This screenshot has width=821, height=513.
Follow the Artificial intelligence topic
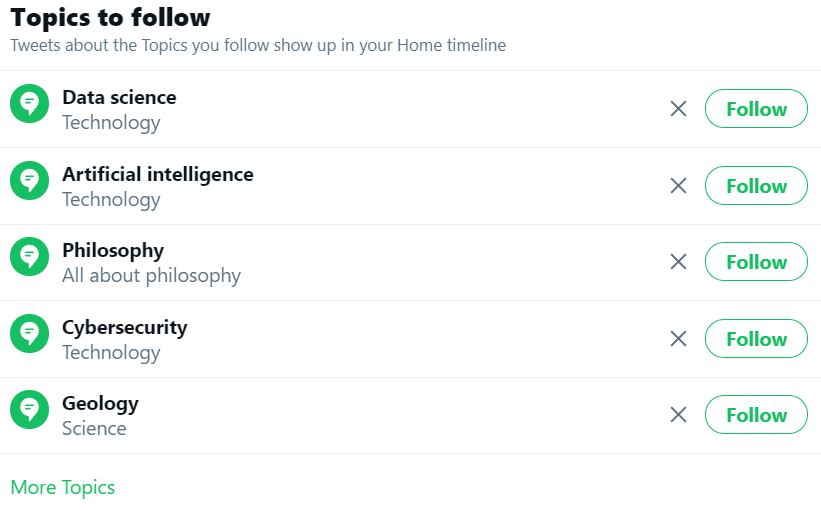coord(756,186)
